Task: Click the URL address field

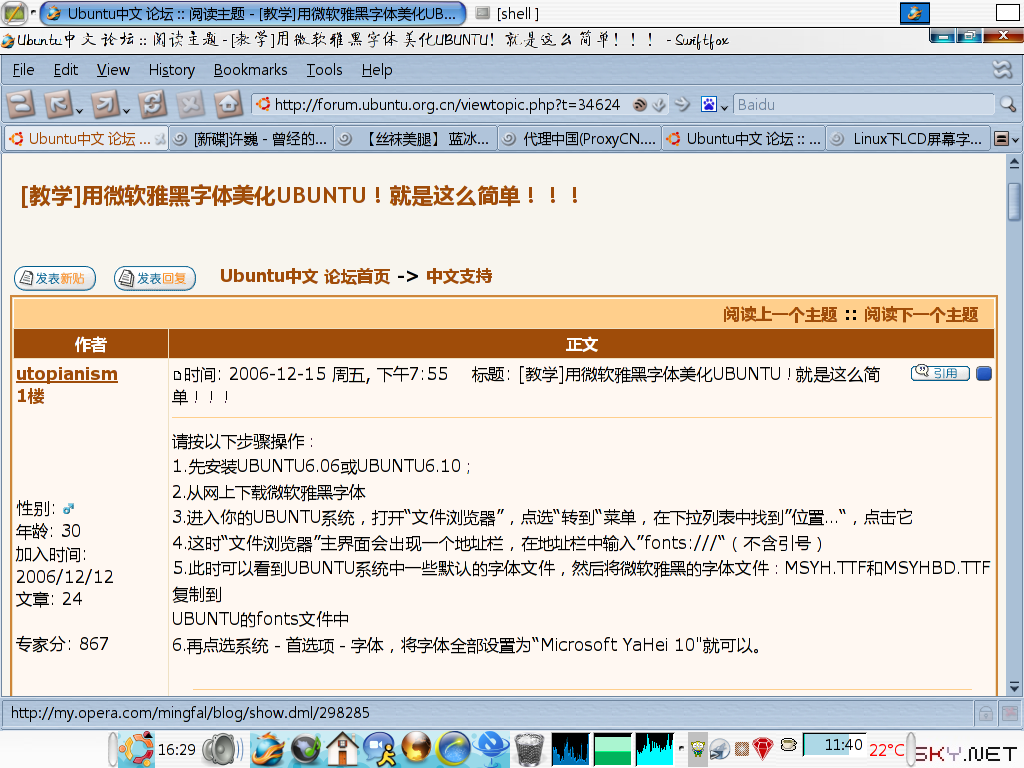Action: pyautogui.click(x=447, y=104)
